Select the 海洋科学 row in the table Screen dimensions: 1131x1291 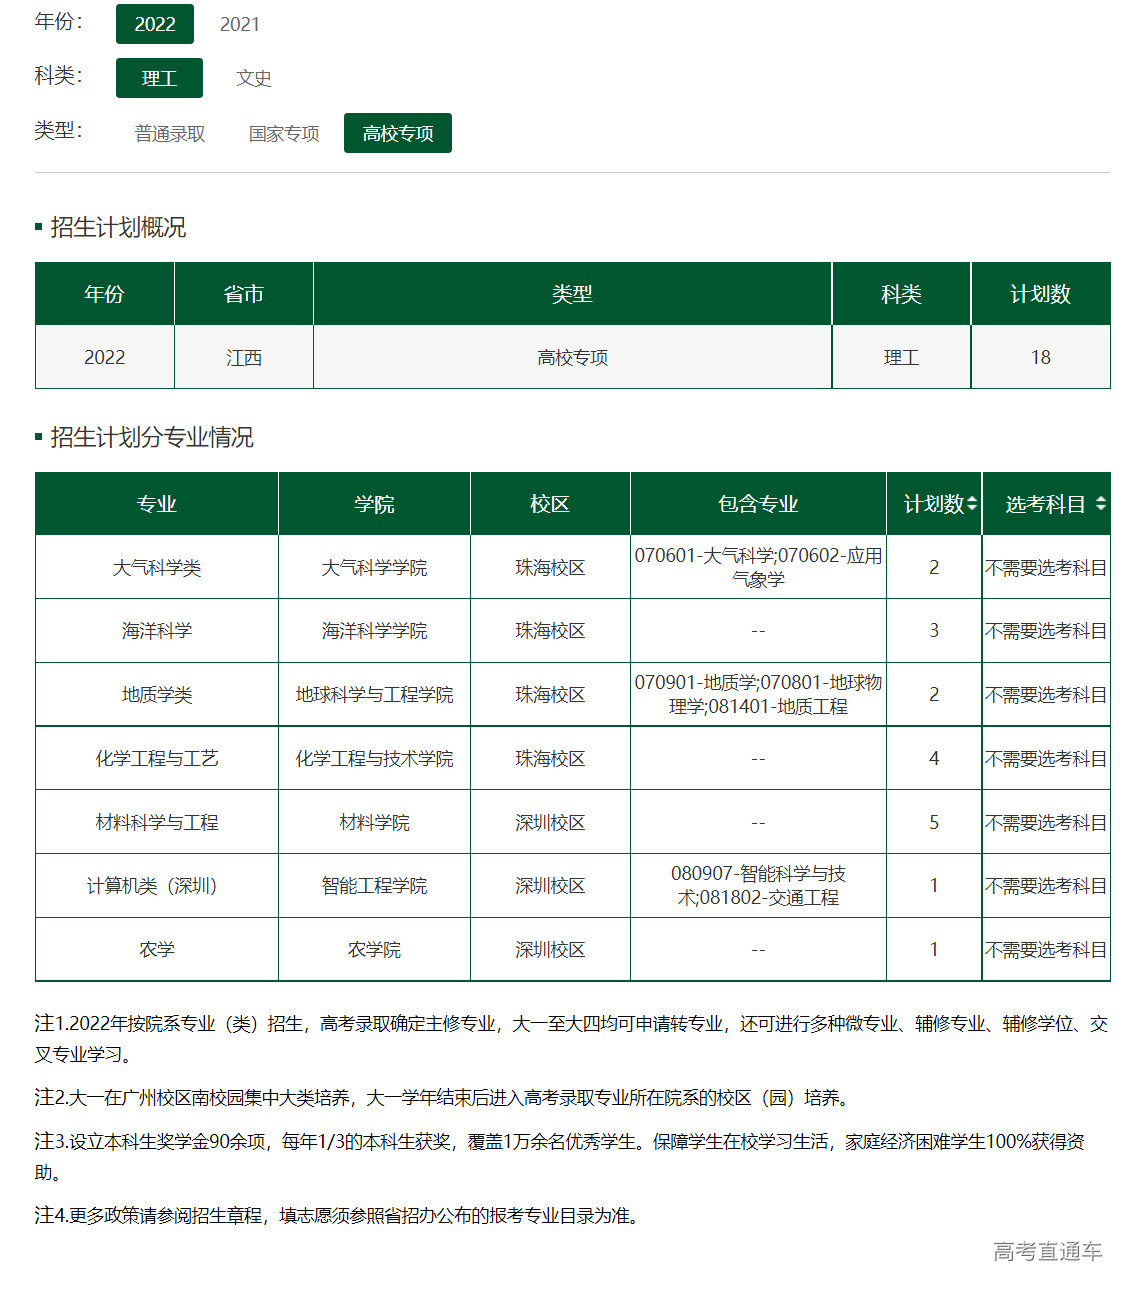click(x=156, y=630)
